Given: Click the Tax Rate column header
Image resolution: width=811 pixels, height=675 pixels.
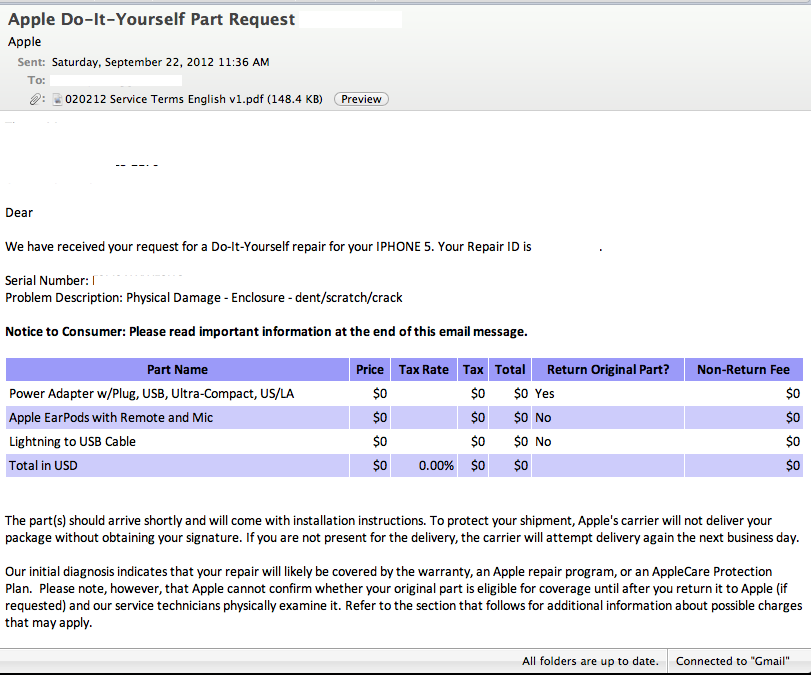Looking at the screenshot, I should (424, 369).
